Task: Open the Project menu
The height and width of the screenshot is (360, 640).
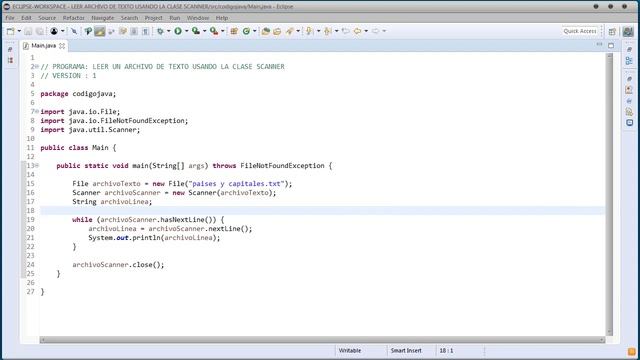Action: (x=153, y=18)
